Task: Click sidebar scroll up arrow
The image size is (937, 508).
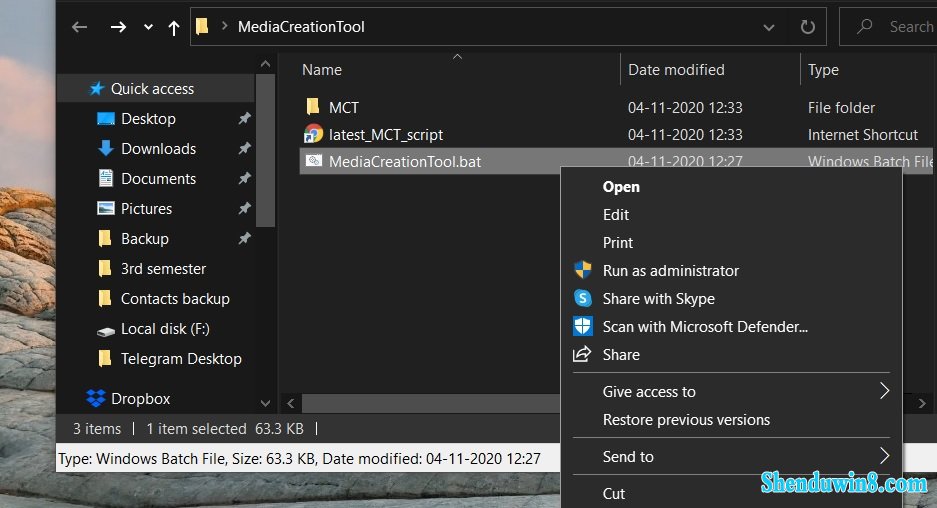Action: (265, 64)
